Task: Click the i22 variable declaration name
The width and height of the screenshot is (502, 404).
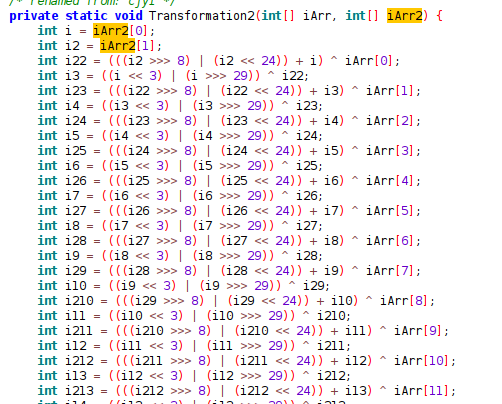Action: tap(76, 61)
